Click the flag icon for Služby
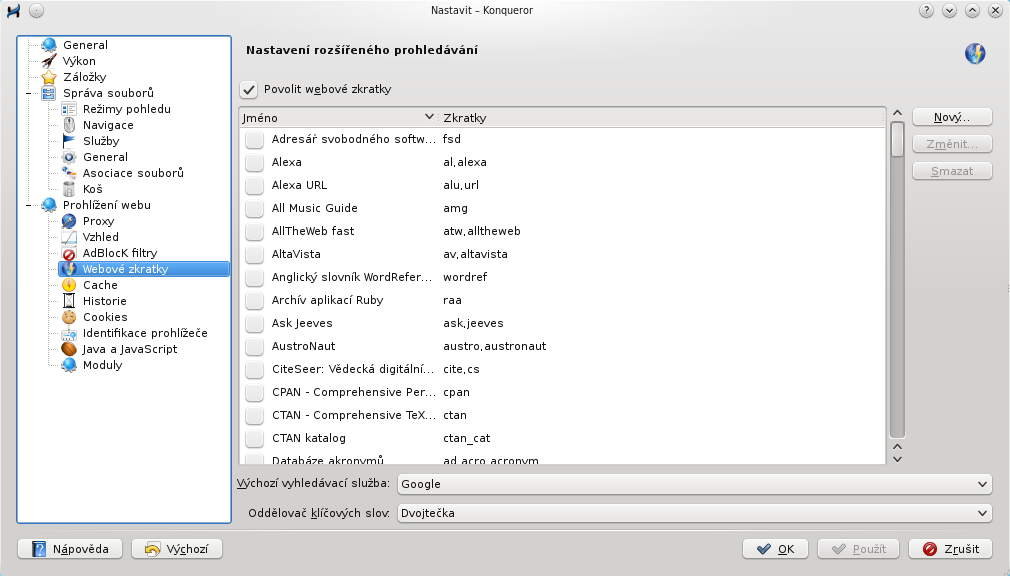1010x576 pixels. click(69, 141)
